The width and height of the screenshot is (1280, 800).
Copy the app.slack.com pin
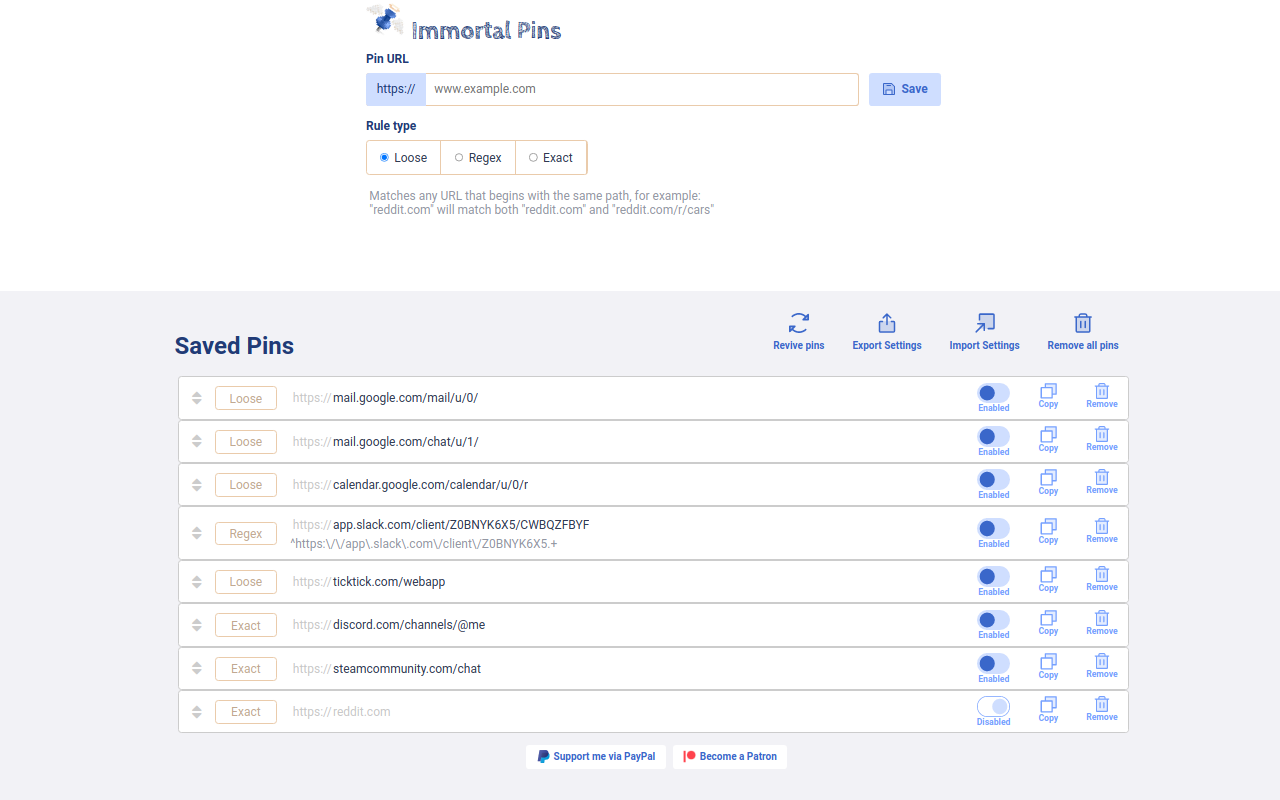(1048, 532)
